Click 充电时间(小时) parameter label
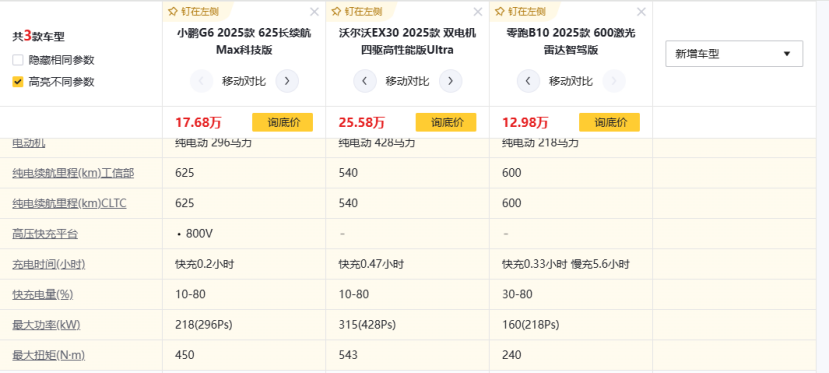This screenshot has width=829, height=373. tap(49, 264)
